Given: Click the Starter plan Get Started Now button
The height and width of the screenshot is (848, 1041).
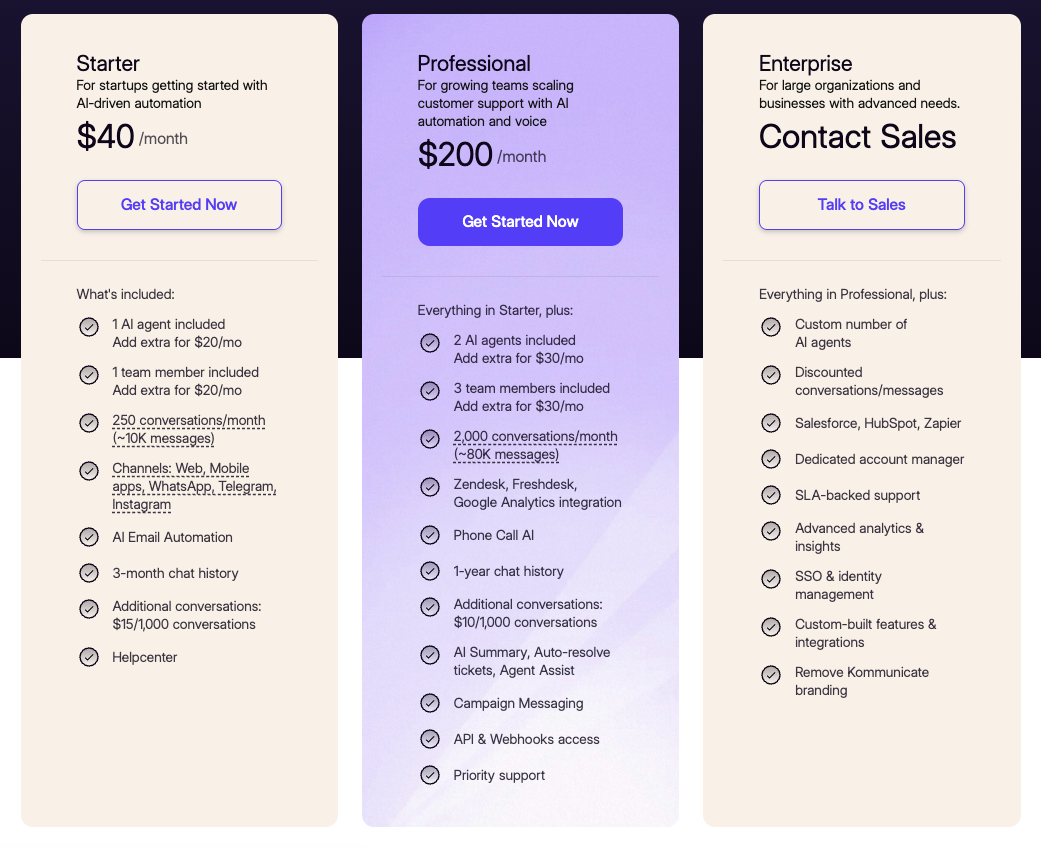Looking at the screenshot, I should point(179,205).
